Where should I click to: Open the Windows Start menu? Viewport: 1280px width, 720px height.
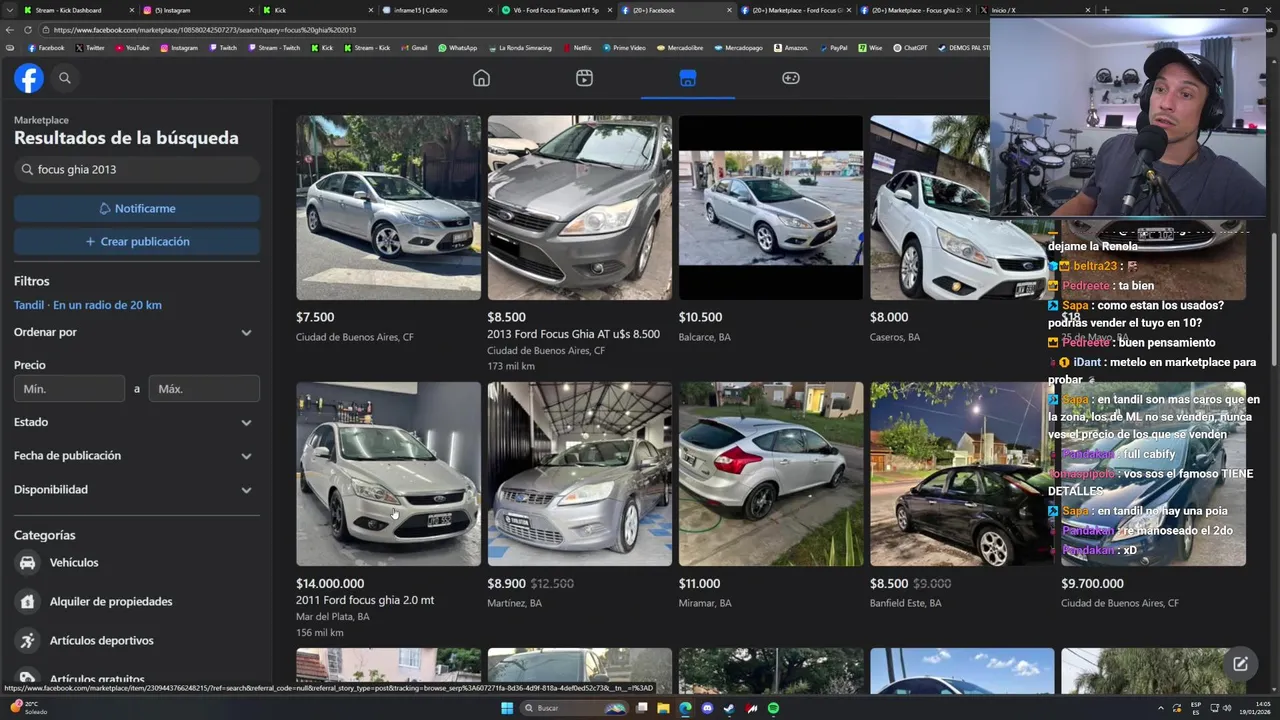pyautogui.click(x=507, y=708)
